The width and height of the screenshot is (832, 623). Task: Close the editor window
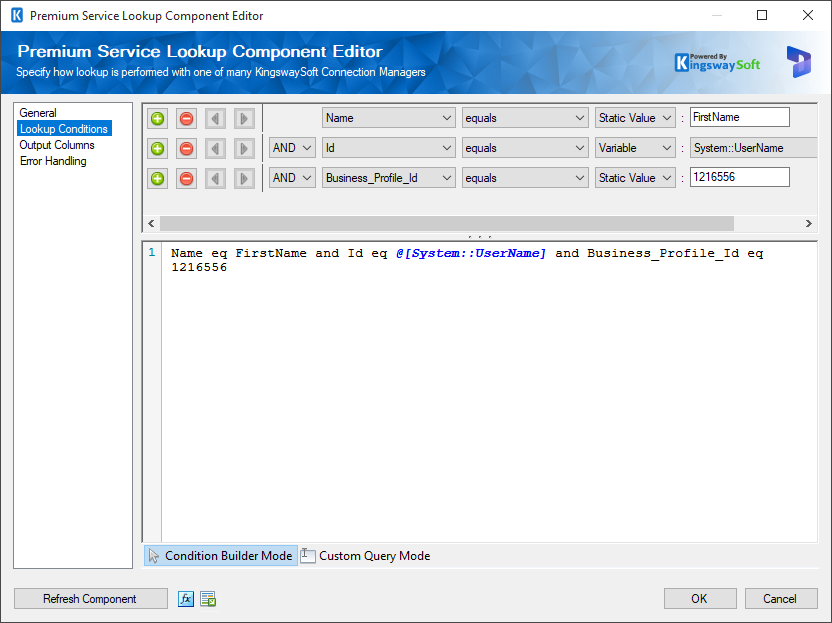pyautogui.click(x=808, y=15)
